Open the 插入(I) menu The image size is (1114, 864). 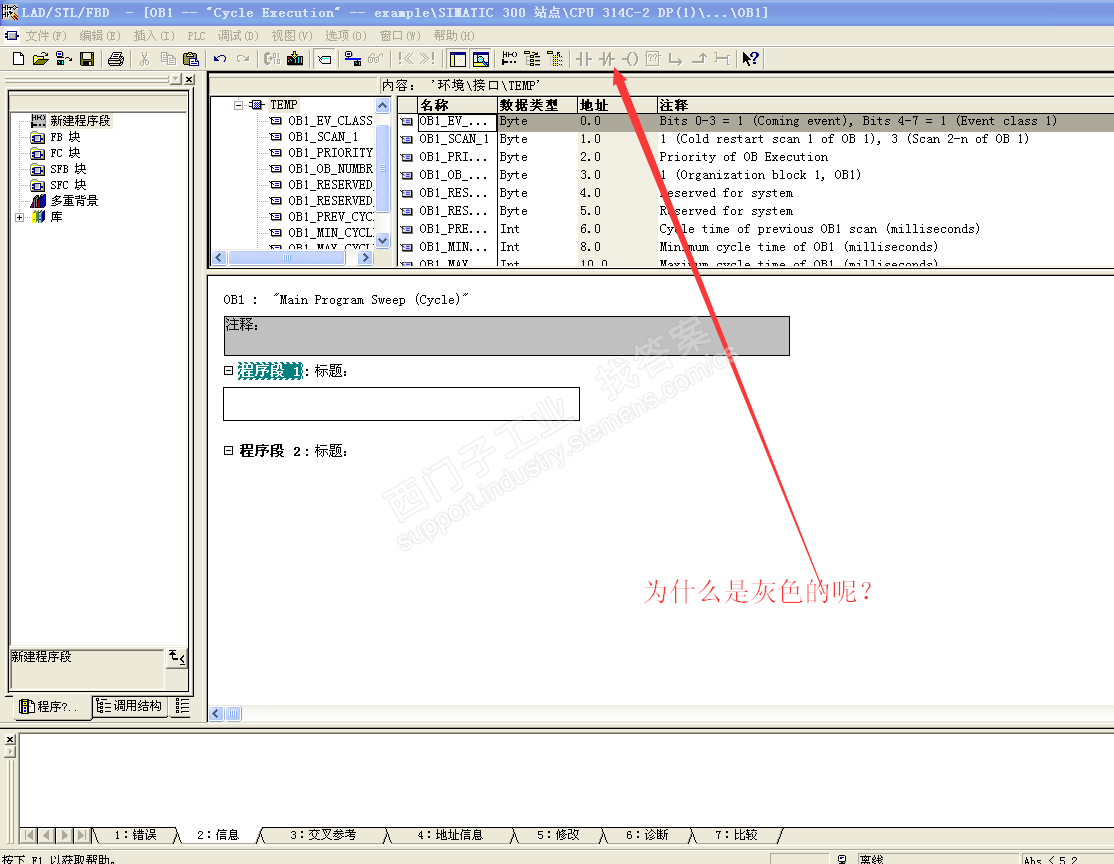(153, 36)
